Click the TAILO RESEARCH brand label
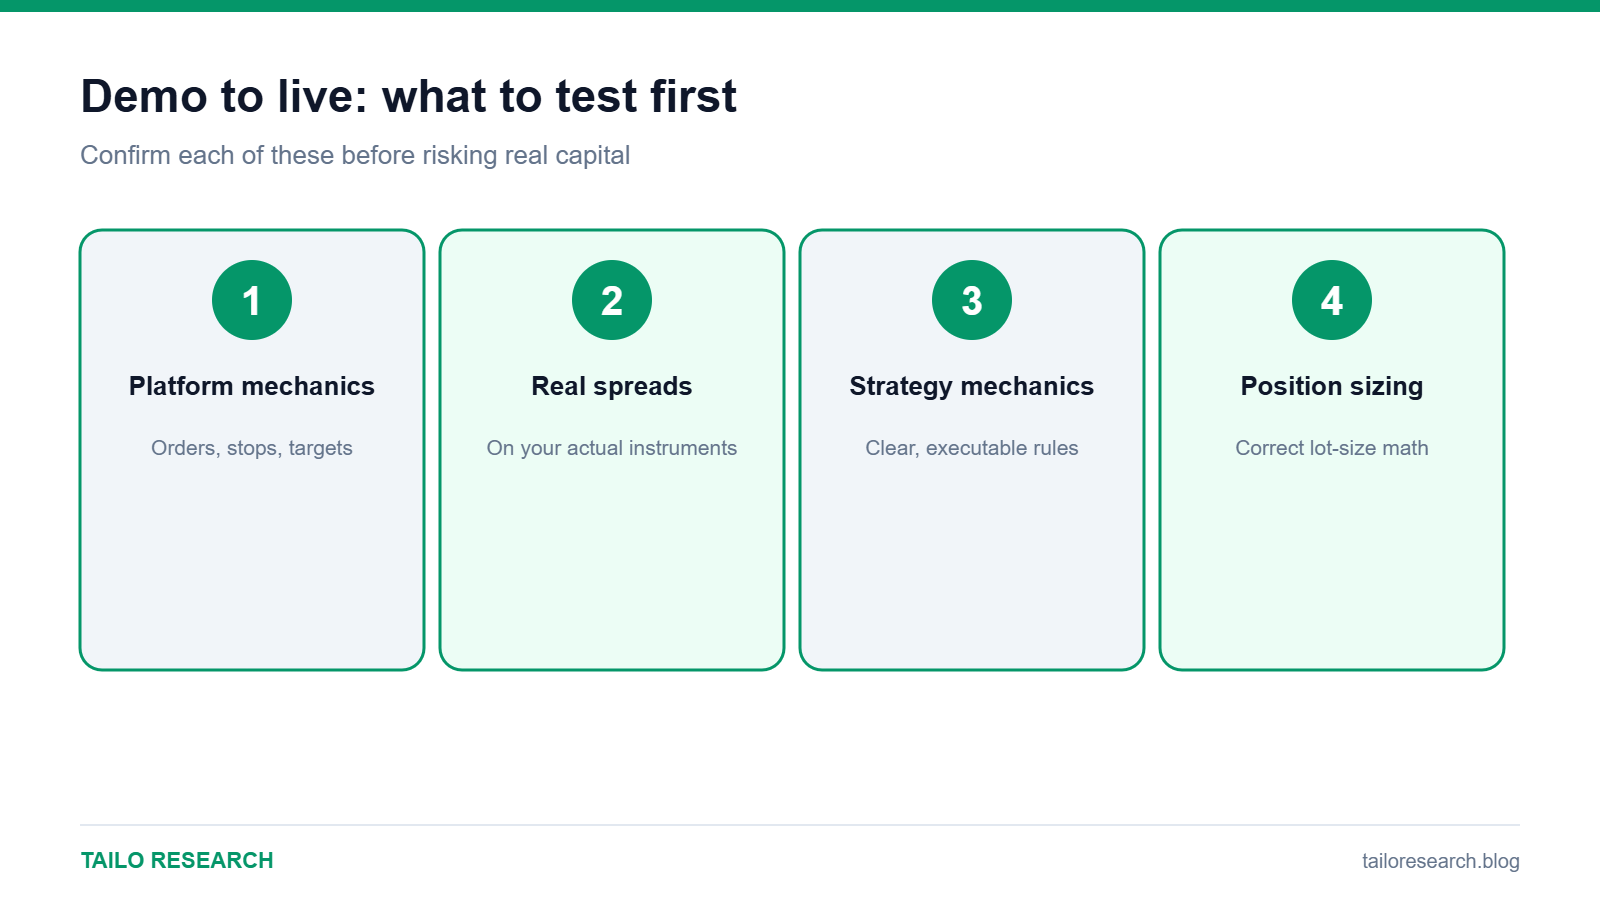Screen dimensions: 1600x900 point(177,860)
